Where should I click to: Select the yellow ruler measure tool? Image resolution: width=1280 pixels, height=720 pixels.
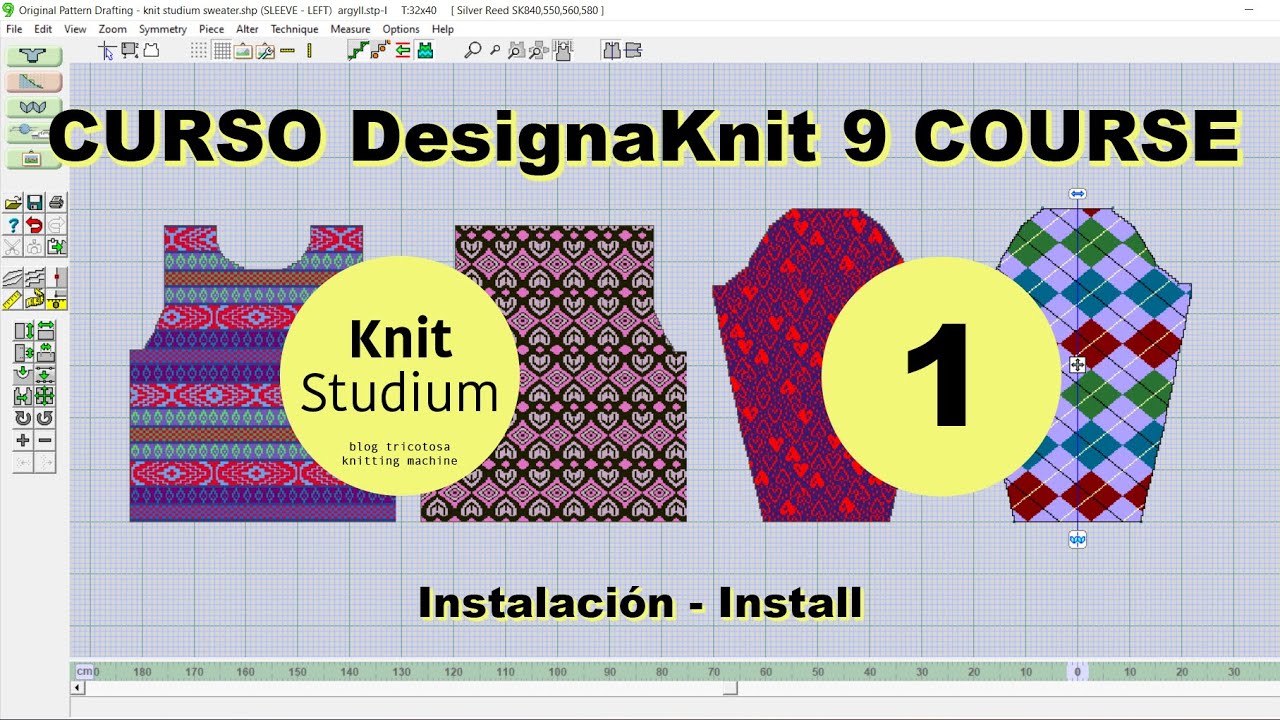13,299
